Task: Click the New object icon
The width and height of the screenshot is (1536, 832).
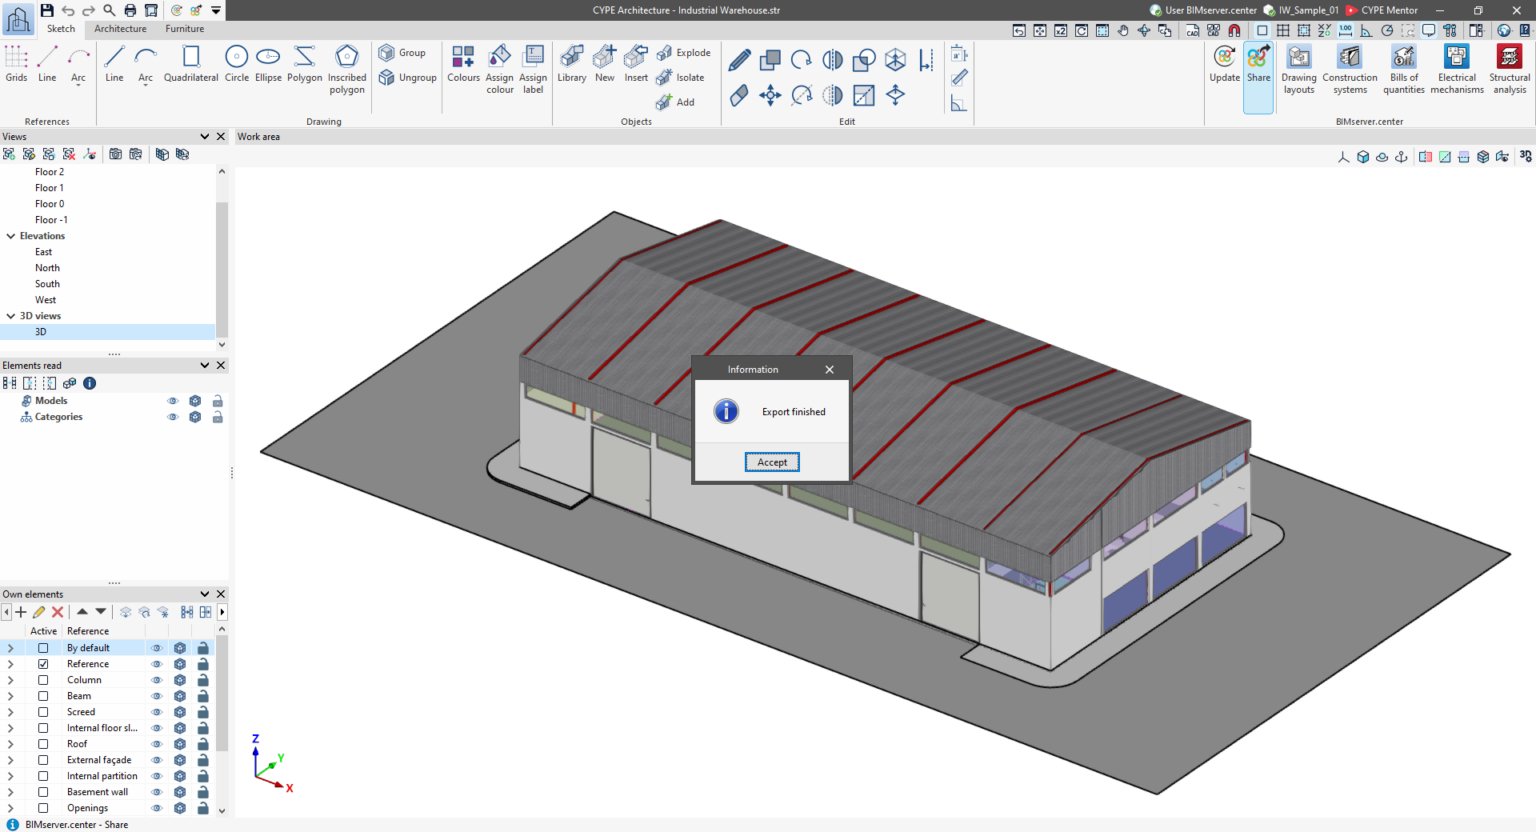Action: point(605,63)
